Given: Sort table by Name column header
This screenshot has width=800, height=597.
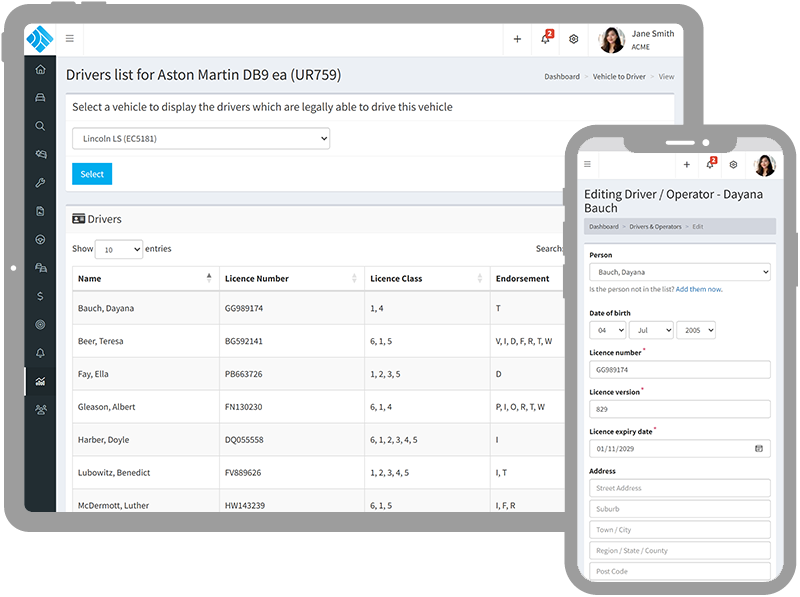Looking at the screenshot, I should [145, 279].
